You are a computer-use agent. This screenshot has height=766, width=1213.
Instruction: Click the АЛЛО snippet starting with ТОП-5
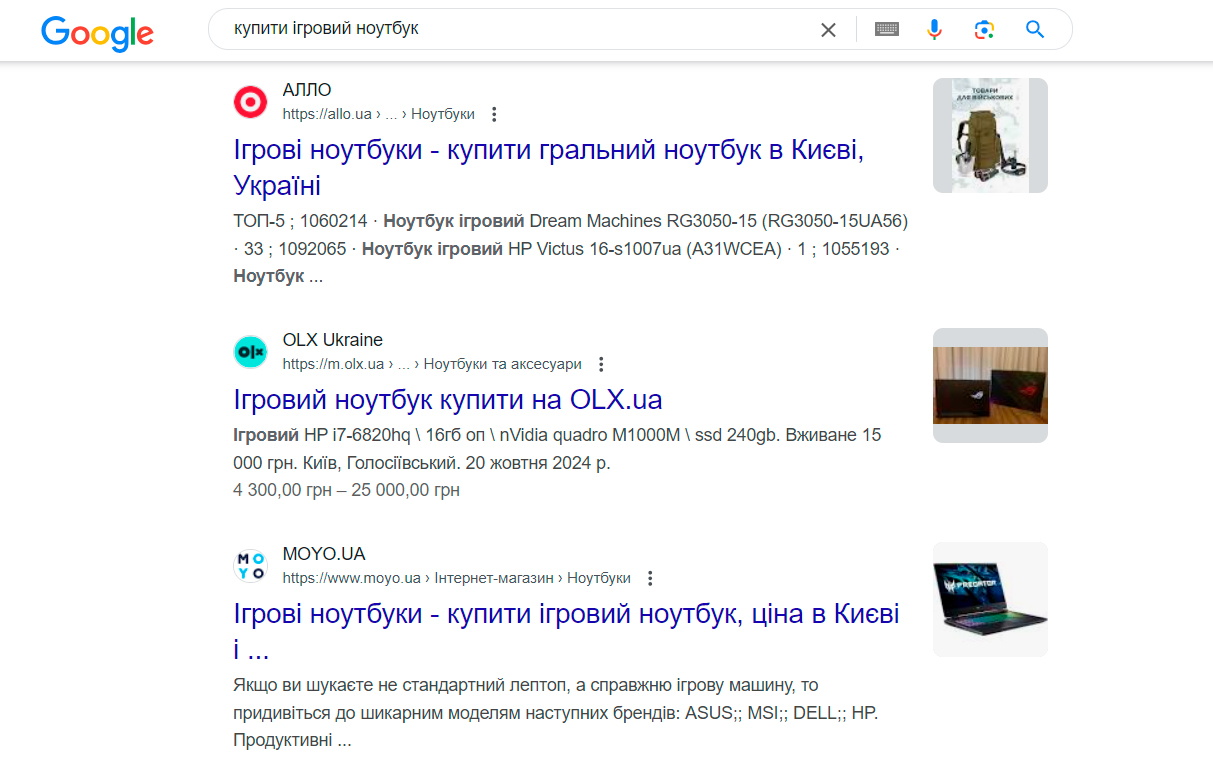coord(571,248)
